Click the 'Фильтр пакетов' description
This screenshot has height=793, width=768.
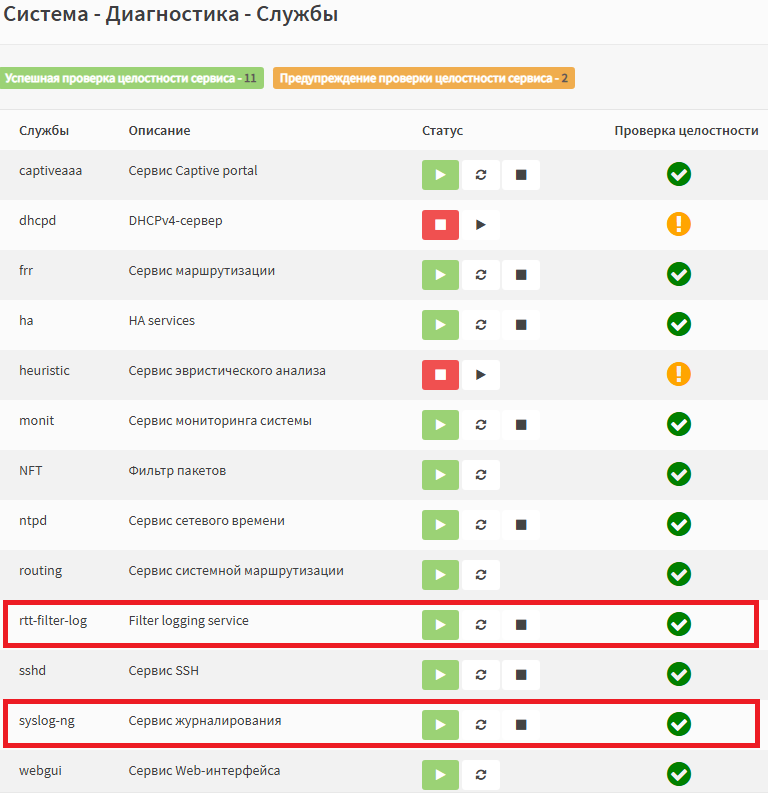[x=177, y=471]
